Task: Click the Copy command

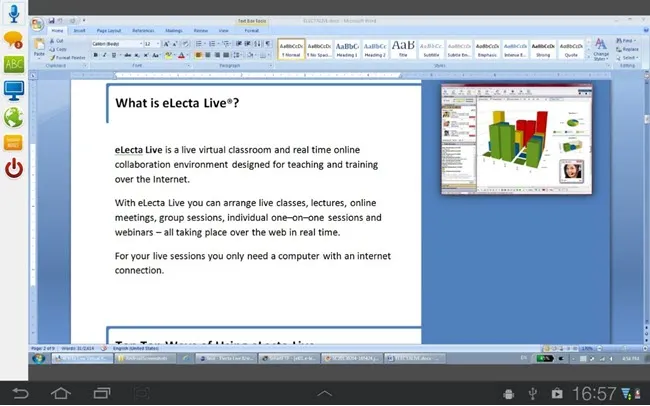Action: 58,49
